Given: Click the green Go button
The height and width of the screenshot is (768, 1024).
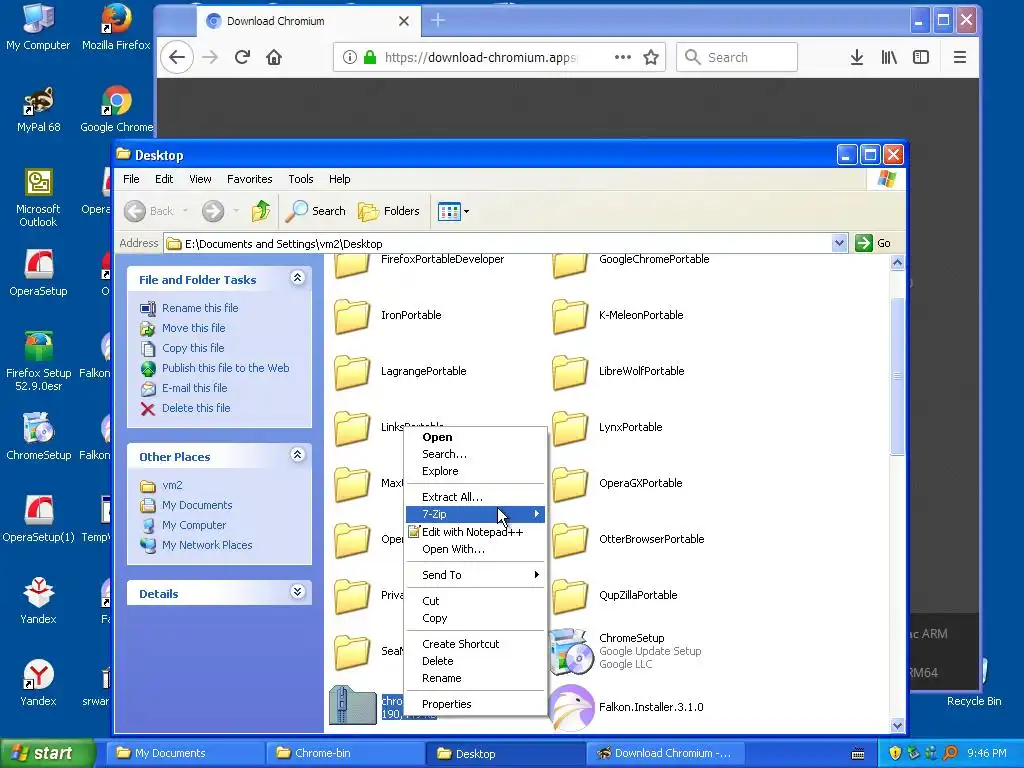Looking at the screenshot, I should pyautogui.click(x=874, y=243).
